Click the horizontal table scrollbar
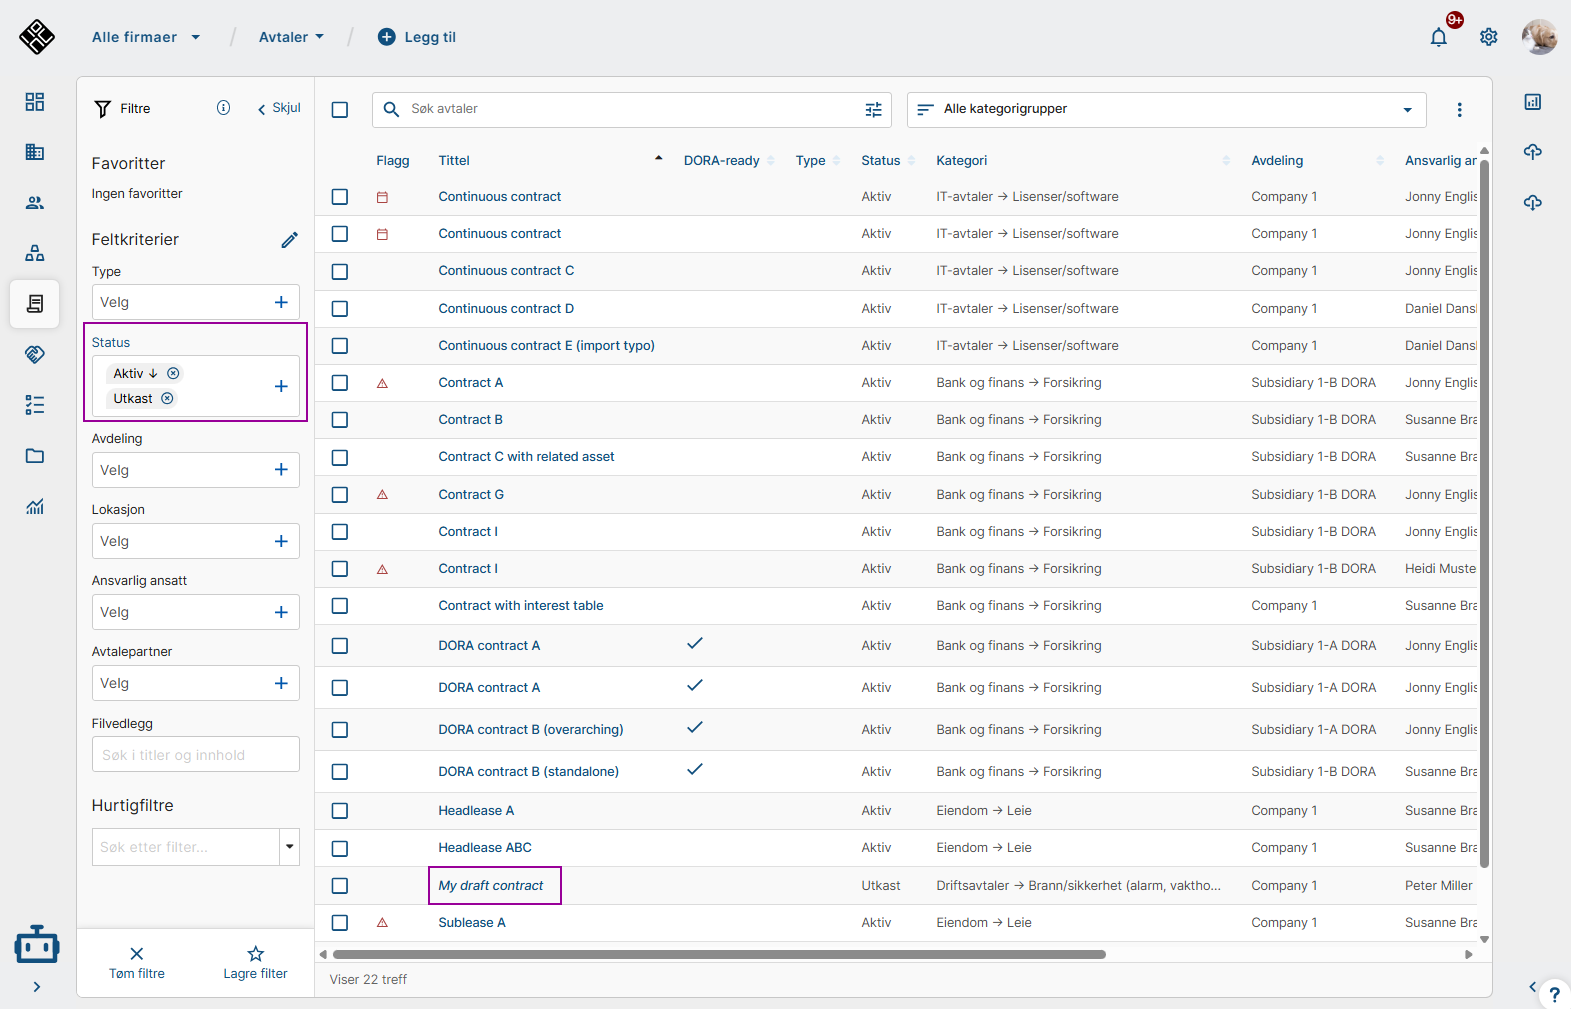The width and height of the screenshot is (1571, 1009). coord(719,954)
